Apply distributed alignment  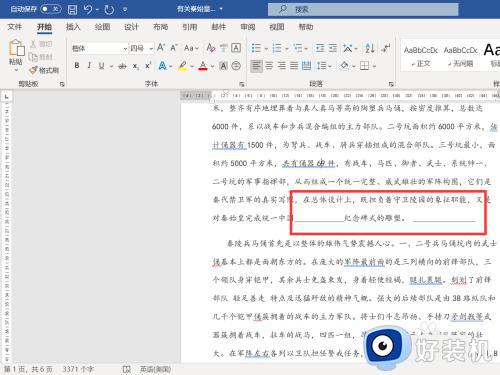click(x=306, y=66)
